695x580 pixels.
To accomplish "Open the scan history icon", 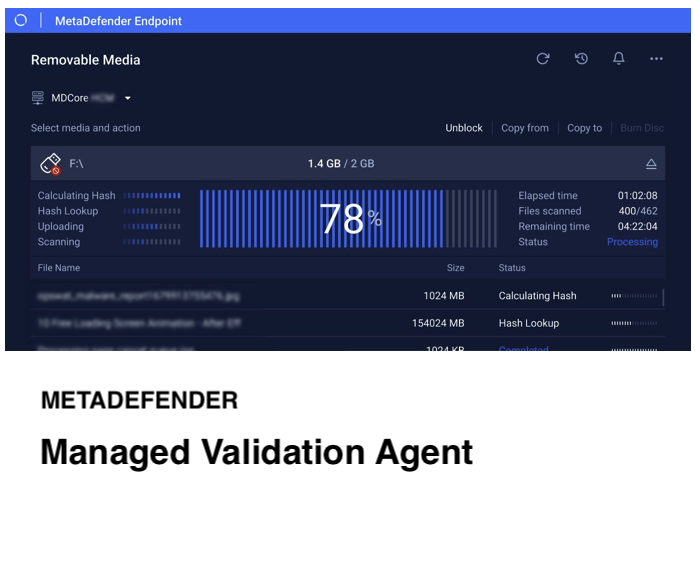I will pyautogui.click(x=581, y=59).
